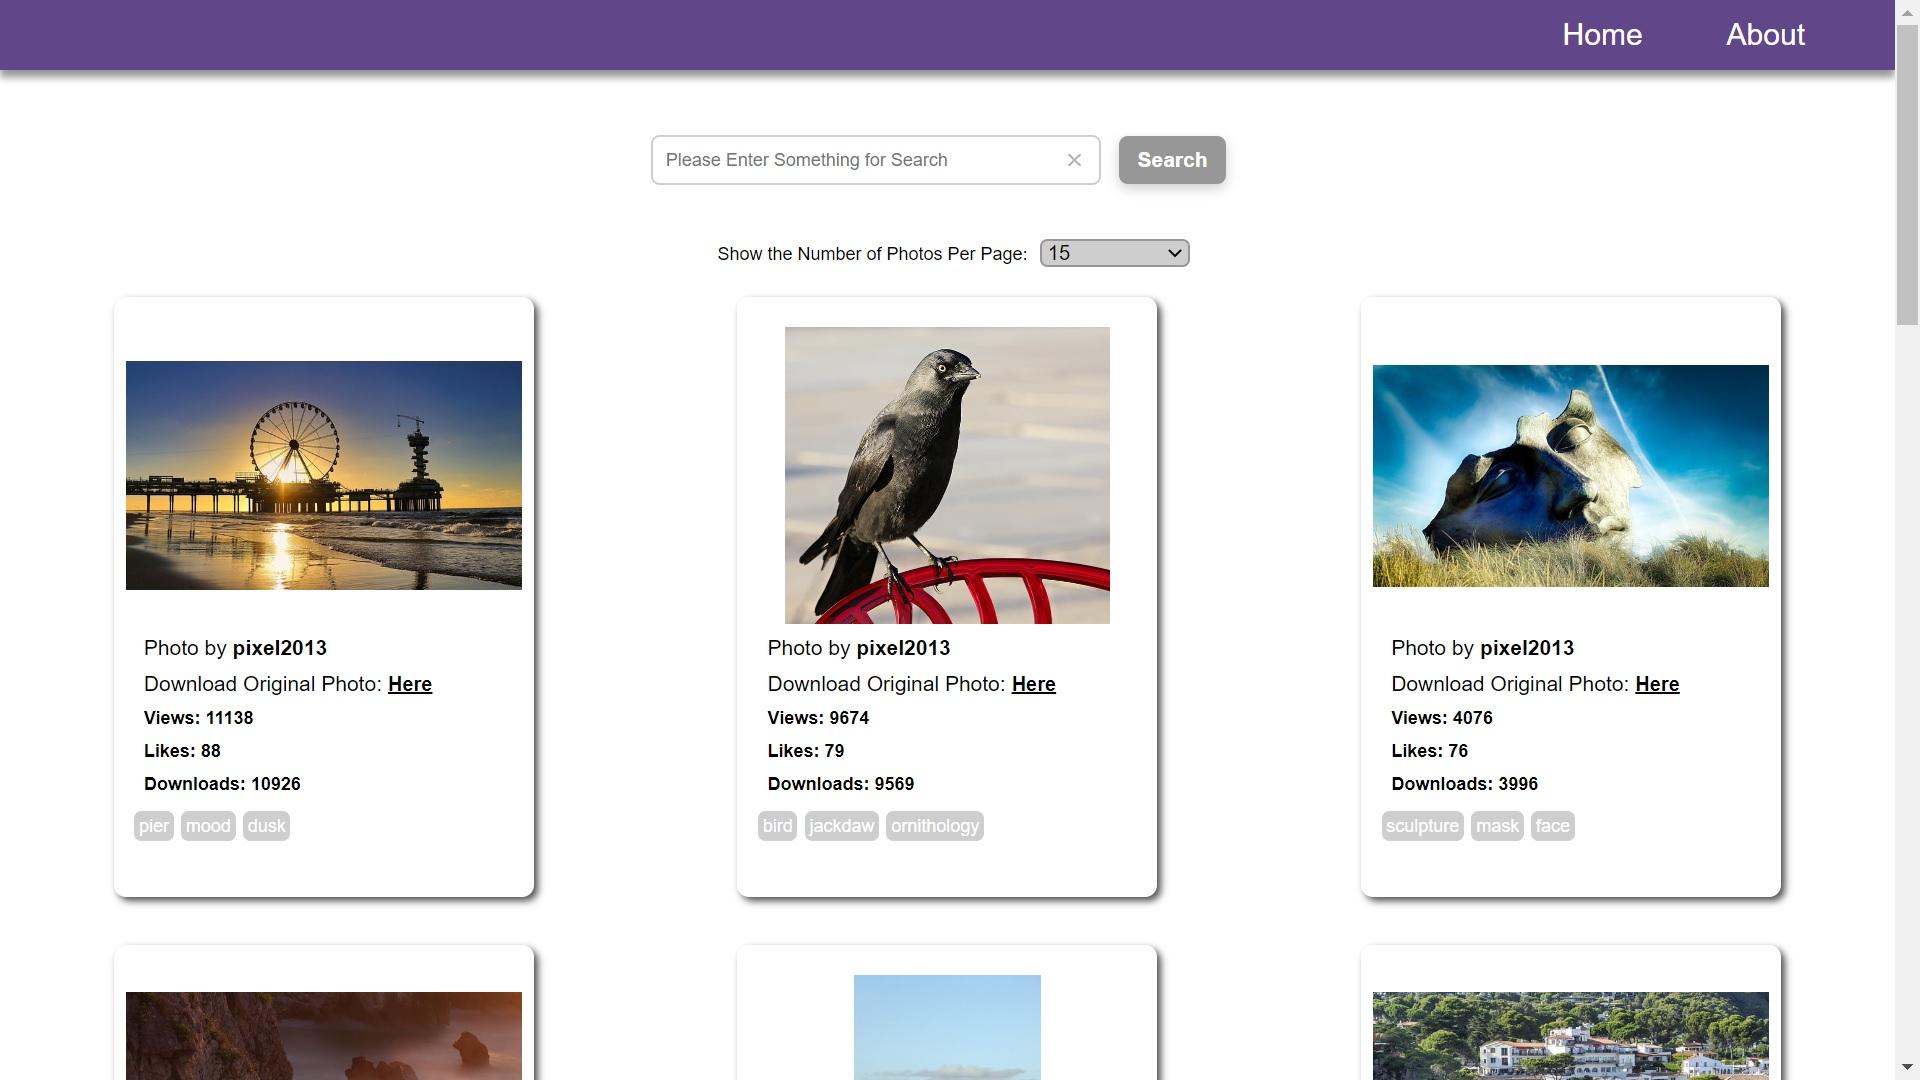
Task: Click the About navigation menu item
Action: click(1766, 34)
